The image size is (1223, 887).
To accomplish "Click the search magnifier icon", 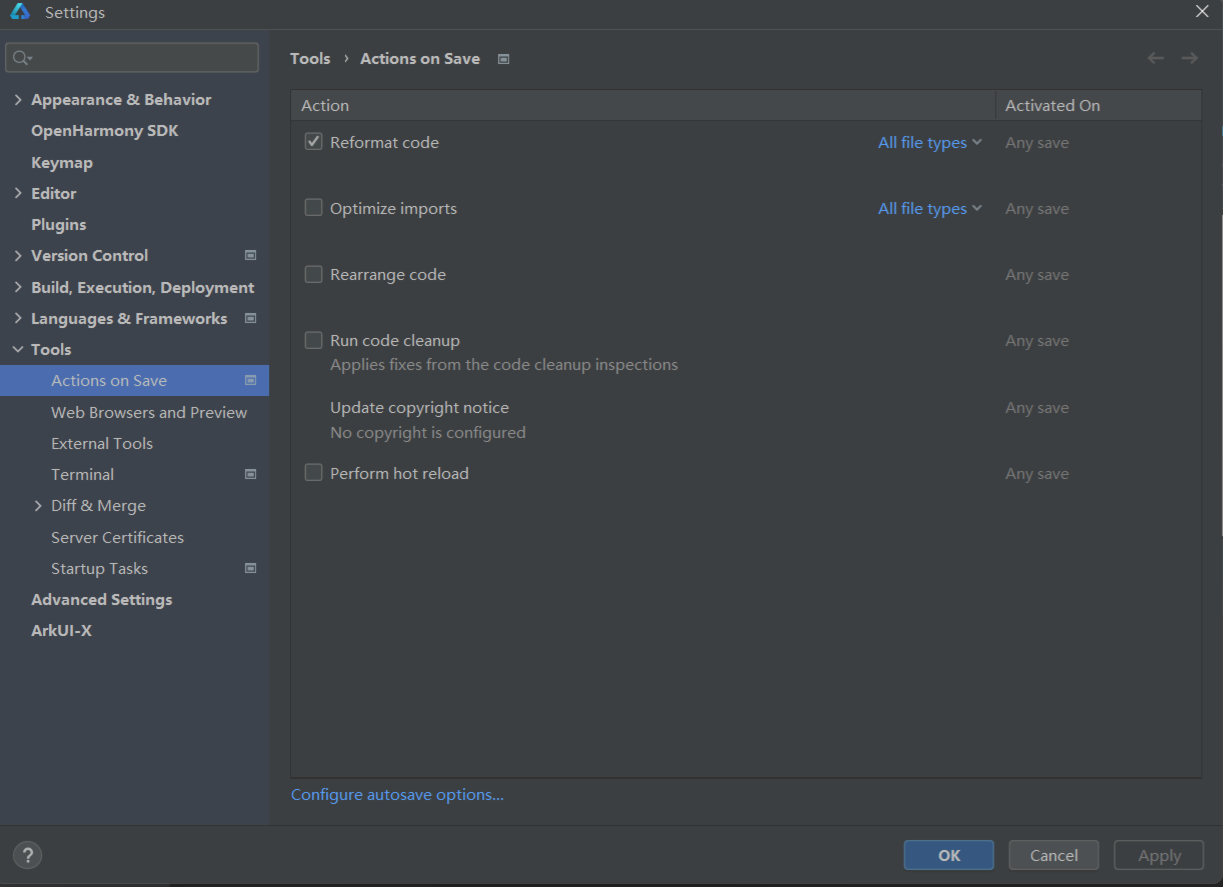I will tap(22, 58).
